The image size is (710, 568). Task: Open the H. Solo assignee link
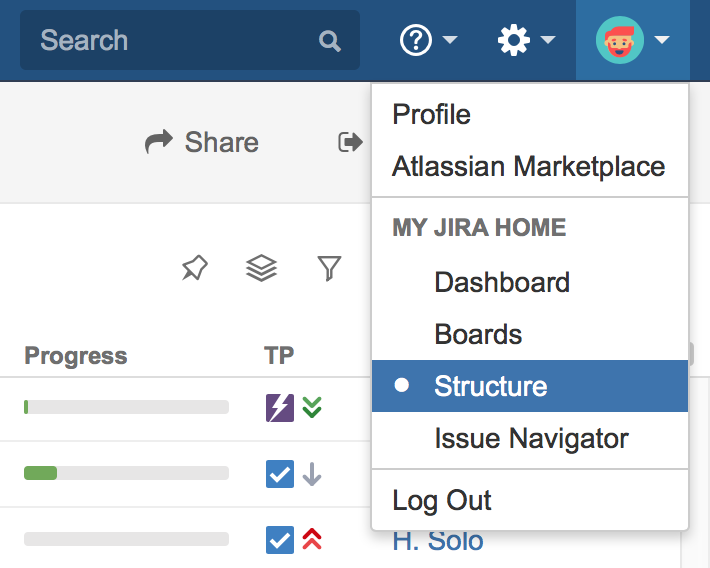point(438,541)
